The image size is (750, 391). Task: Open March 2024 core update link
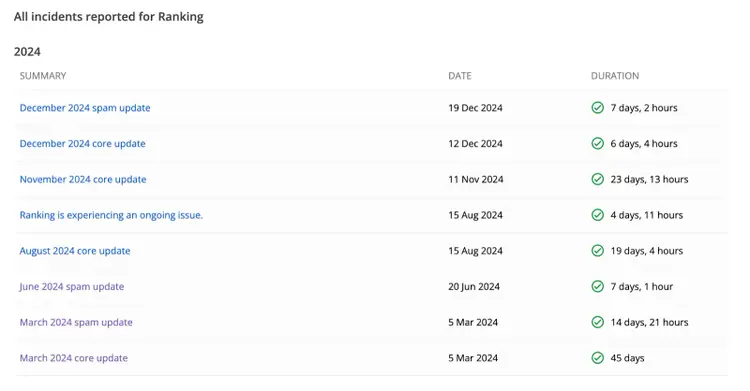pyautogui.click(x=74, y=358)
